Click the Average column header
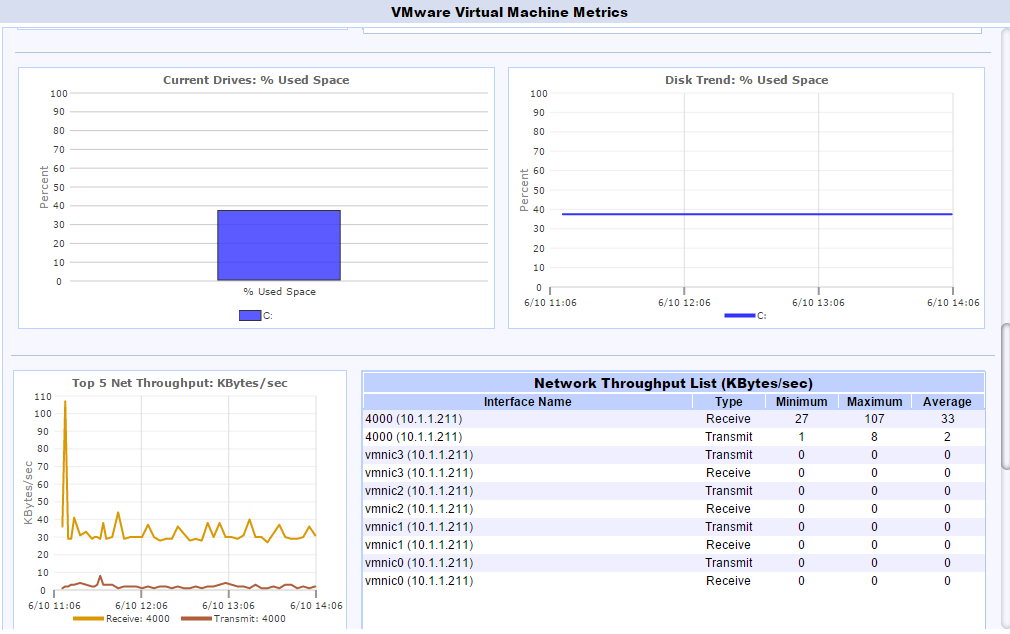The height and width of the screenshot is (634, 1010). (x=947, y=401)
